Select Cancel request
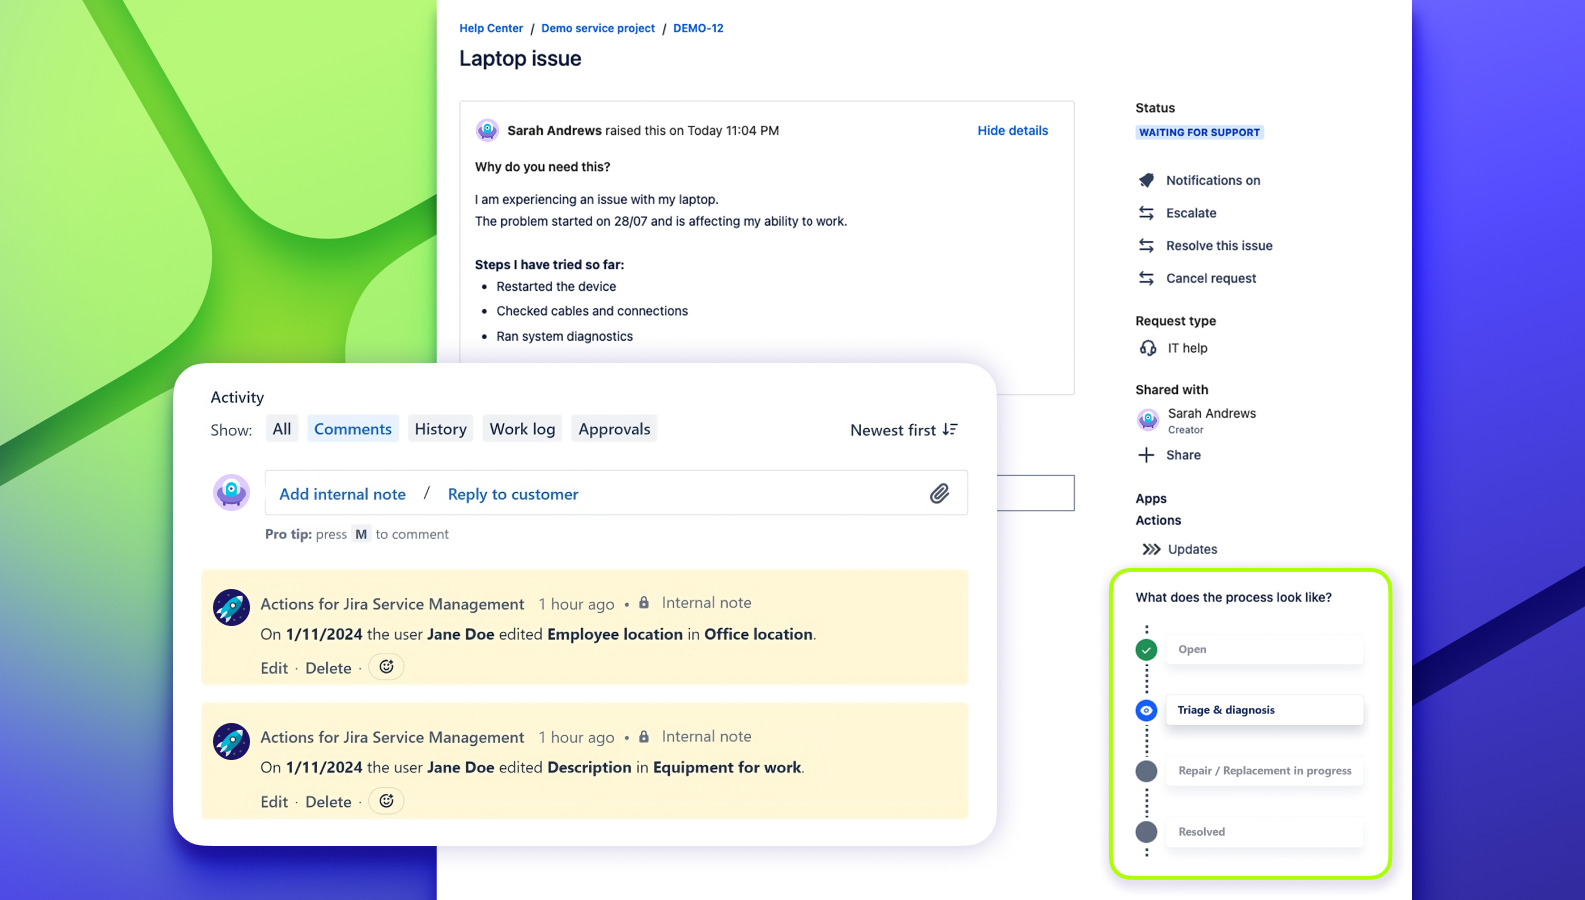 click(x=1211, y=278)
